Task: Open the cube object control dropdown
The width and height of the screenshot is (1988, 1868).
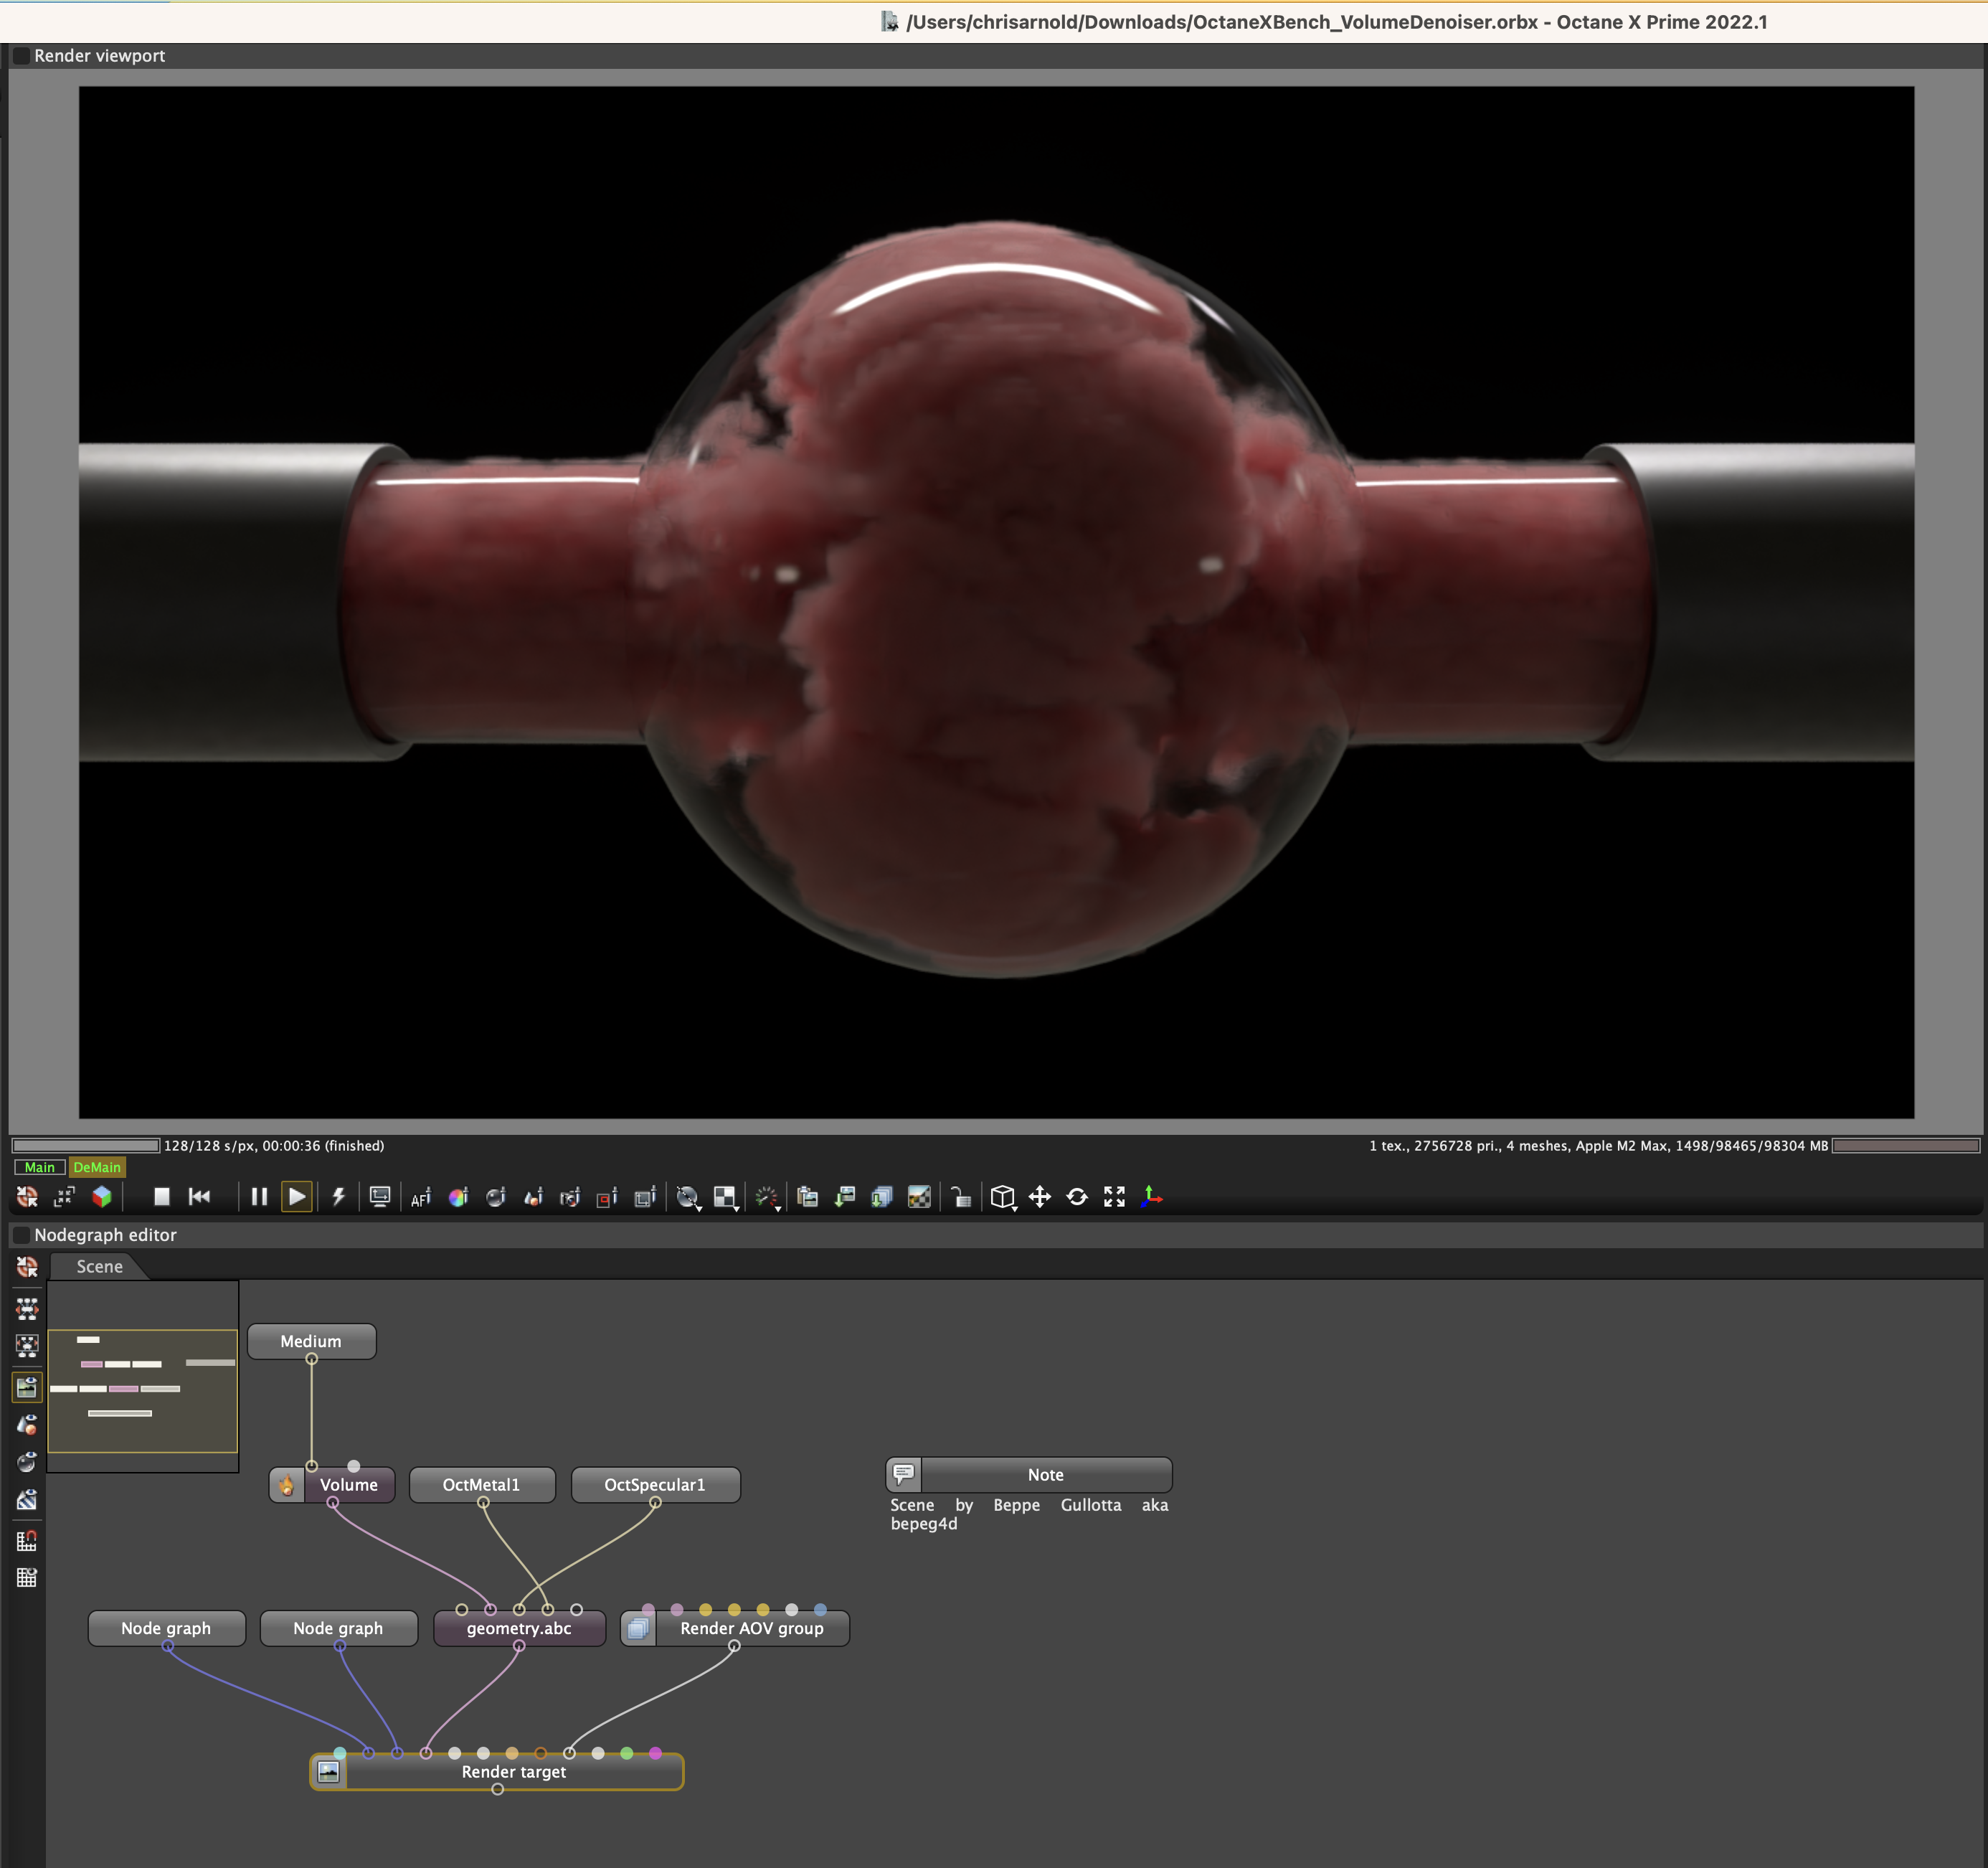Action: click(1003, 1198)
